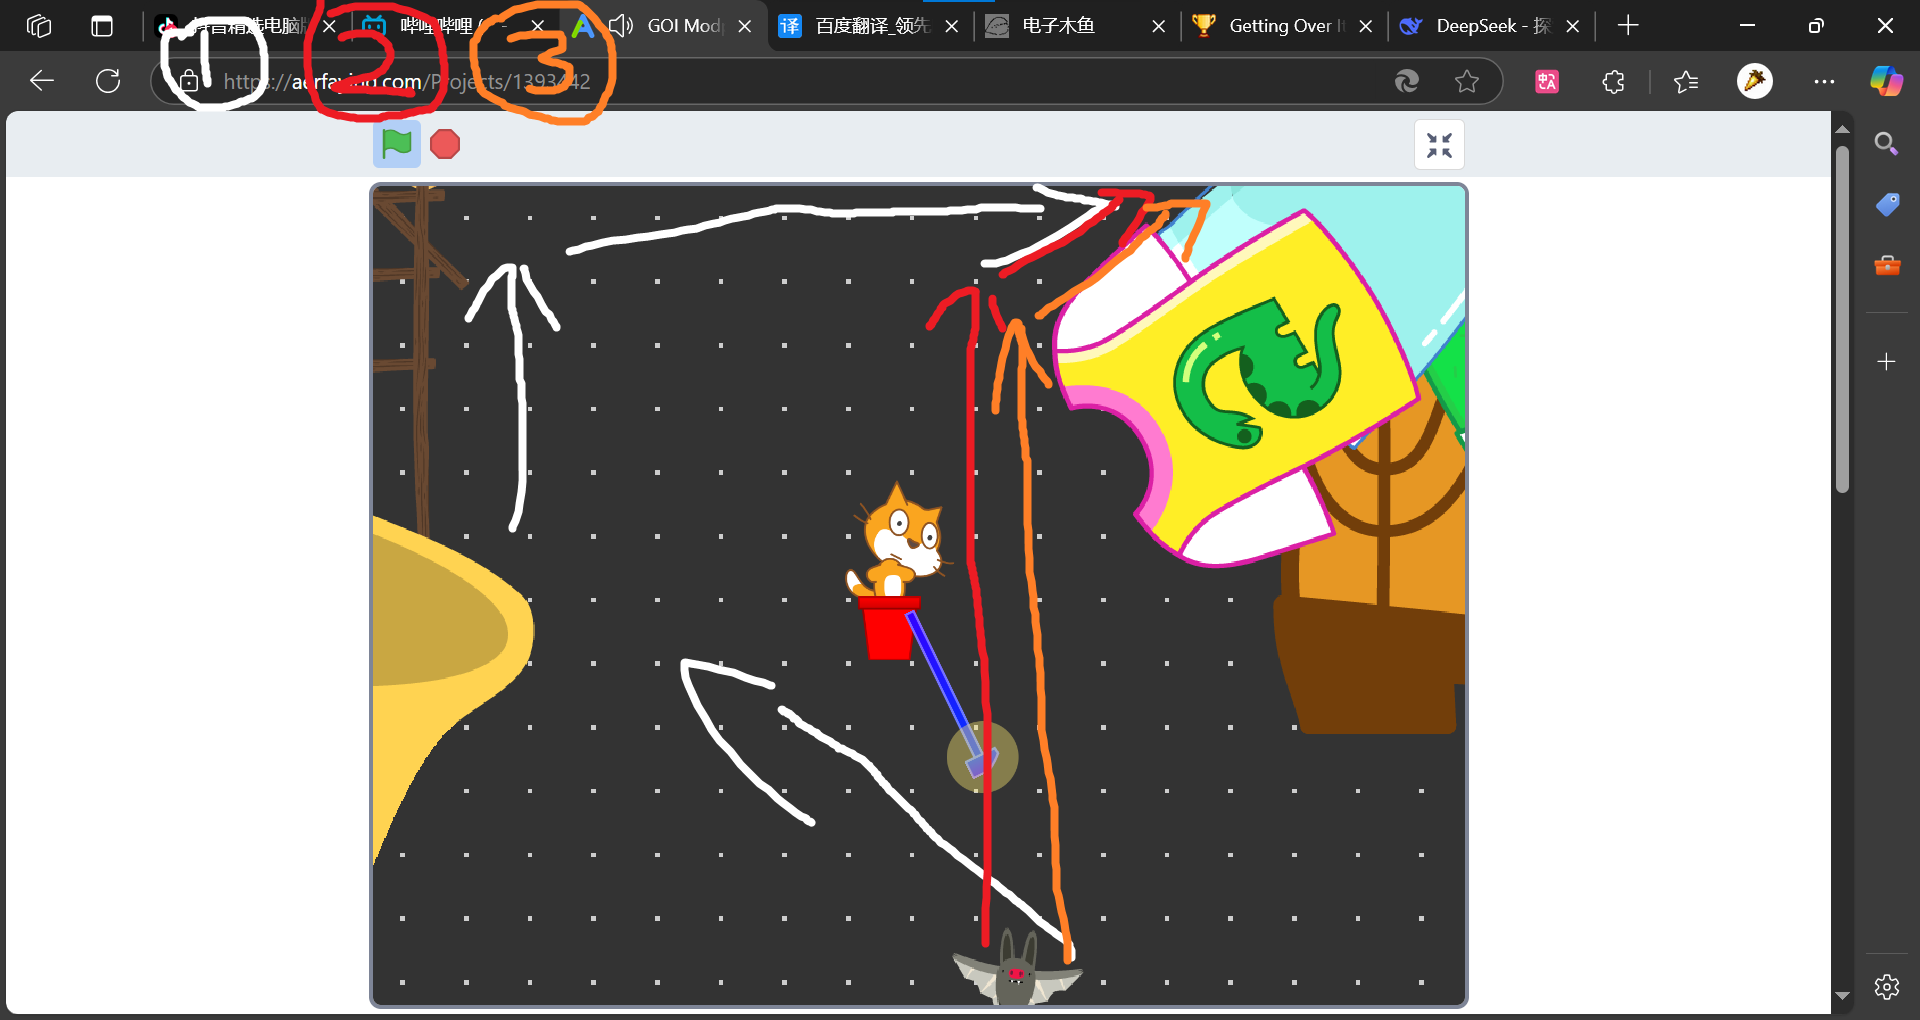The image size is (1920, 1020).
Task: Open the workspaces icon in the title bar
Action: tap(38, 26)
